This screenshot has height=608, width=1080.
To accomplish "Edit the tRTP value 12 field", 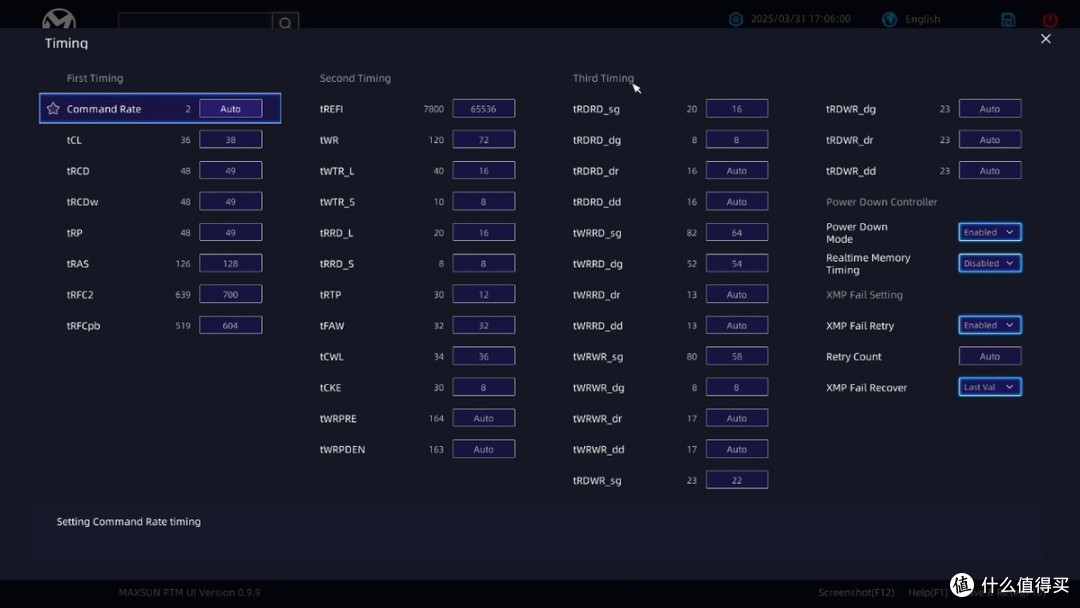I will (484, 295).
